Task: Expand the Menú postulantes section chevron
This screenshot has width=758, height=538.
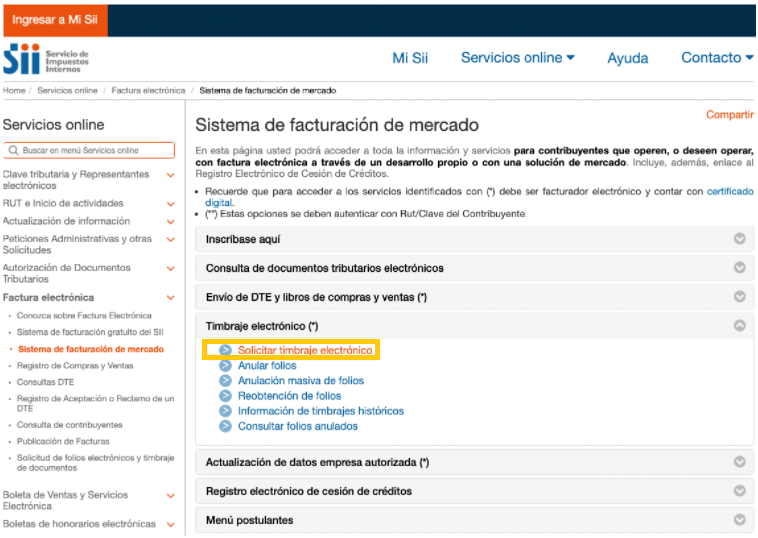Action: click(x=739, y=520)
